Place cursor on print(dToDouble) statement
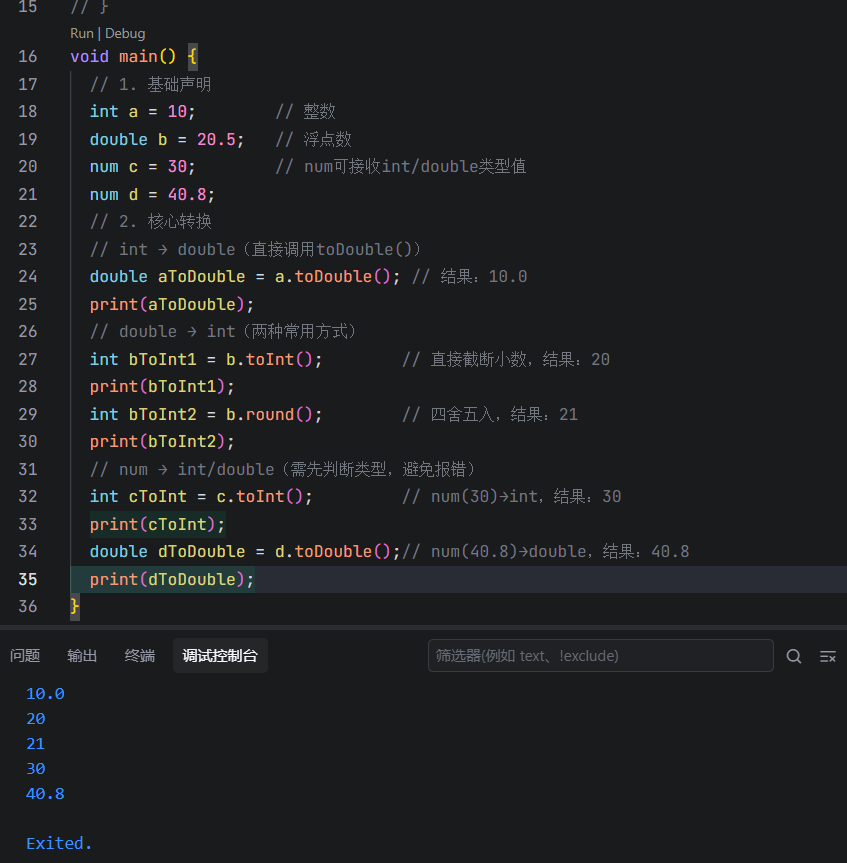The image size is (847, 863). [171, 579]
